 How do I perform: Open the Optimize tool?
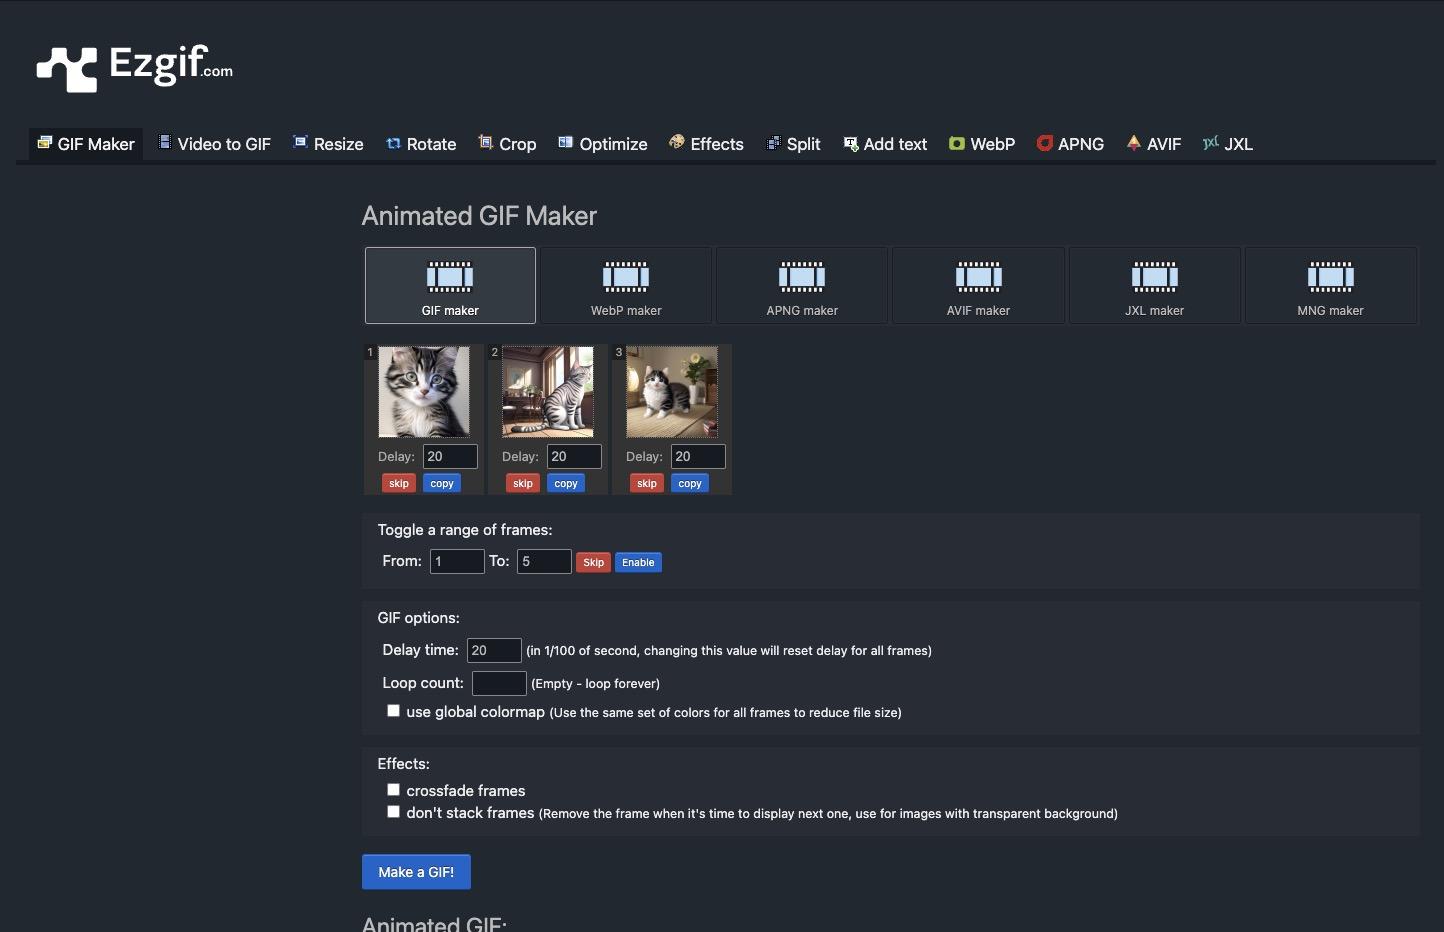(603, 144)
